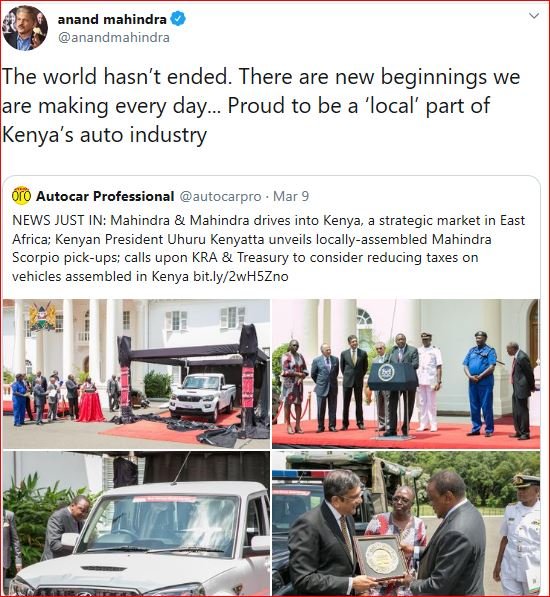Click the Kenya coat of arms in photo
The image size is (550, 597).
click(x=42, y=316)
